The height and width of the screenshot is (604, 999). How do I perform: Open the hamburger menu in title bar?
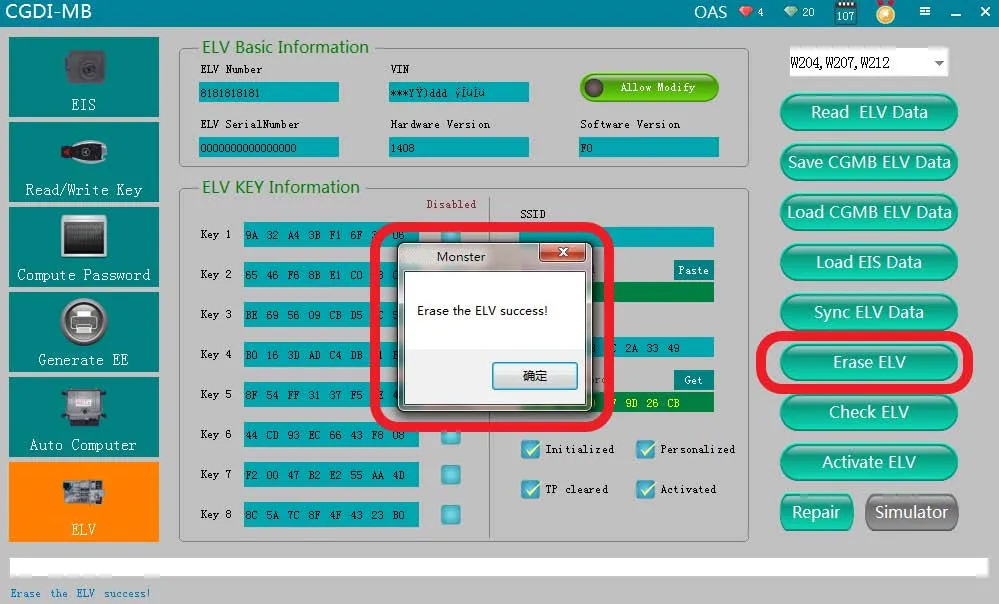925,11
